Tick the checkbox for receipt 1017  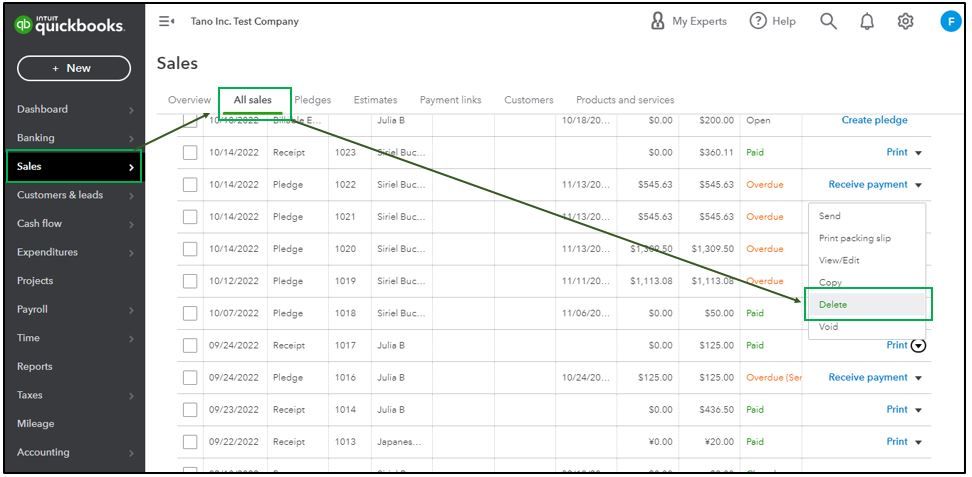coord(190,345)
